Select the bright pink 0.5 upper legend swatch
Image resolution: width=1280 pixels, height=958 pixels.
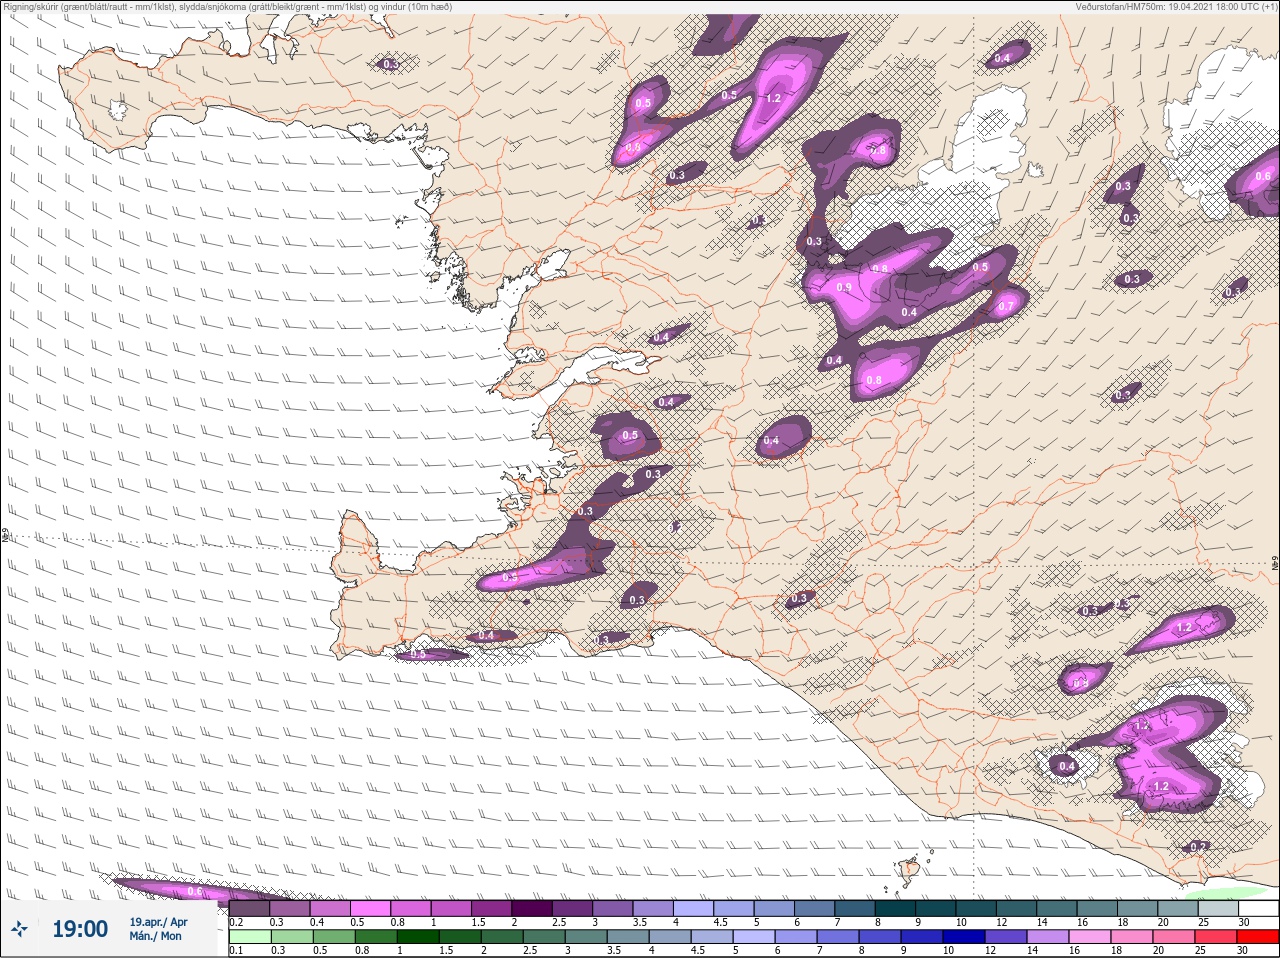370,907
